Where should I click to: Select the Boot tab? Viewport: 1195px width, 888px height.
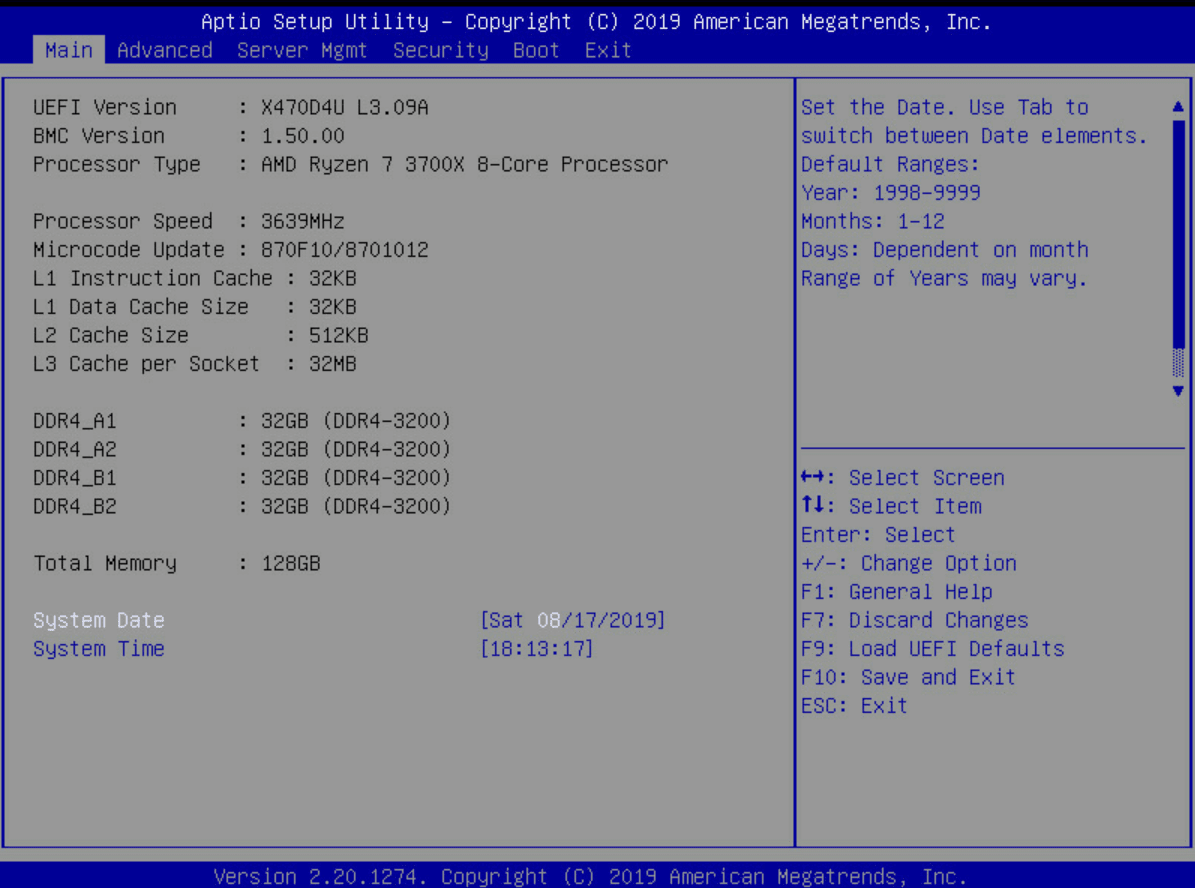click(x=536, y=50)
